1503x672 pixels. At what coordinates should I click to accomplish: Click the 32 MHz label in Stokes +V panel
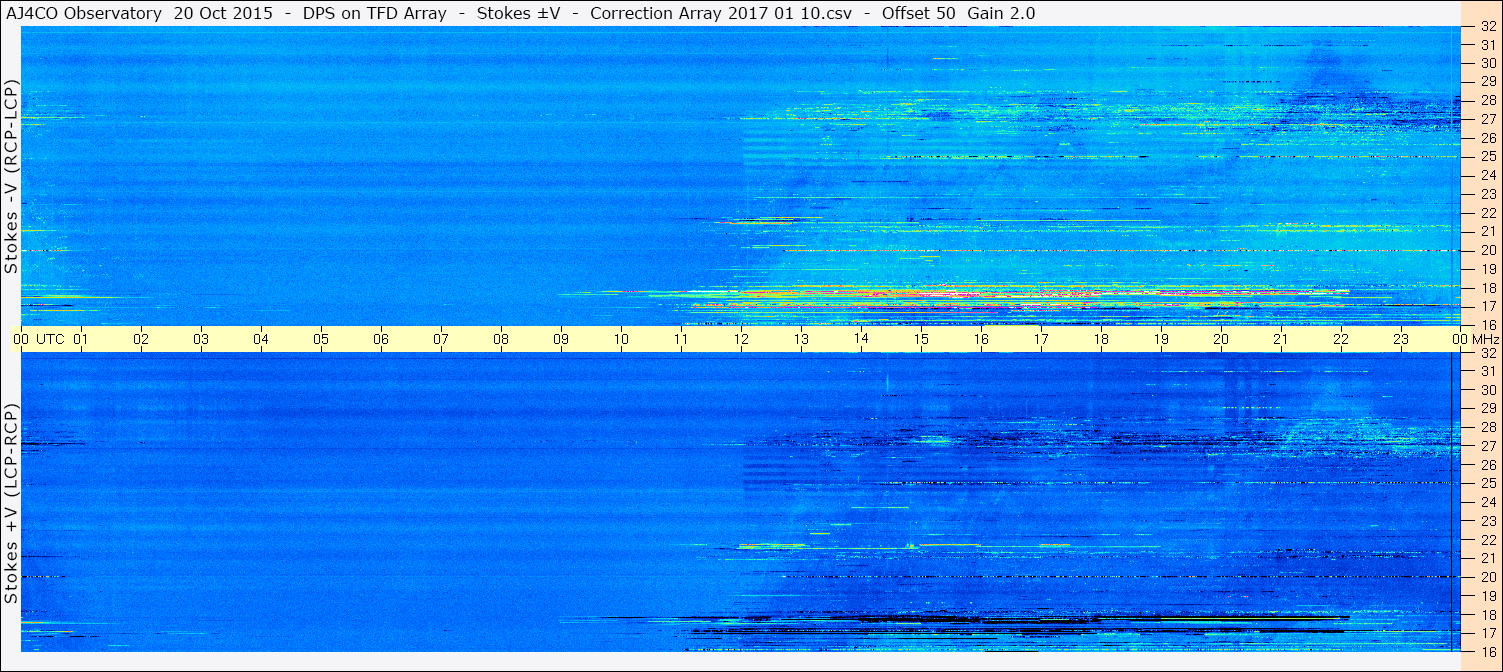point(1487,353)
